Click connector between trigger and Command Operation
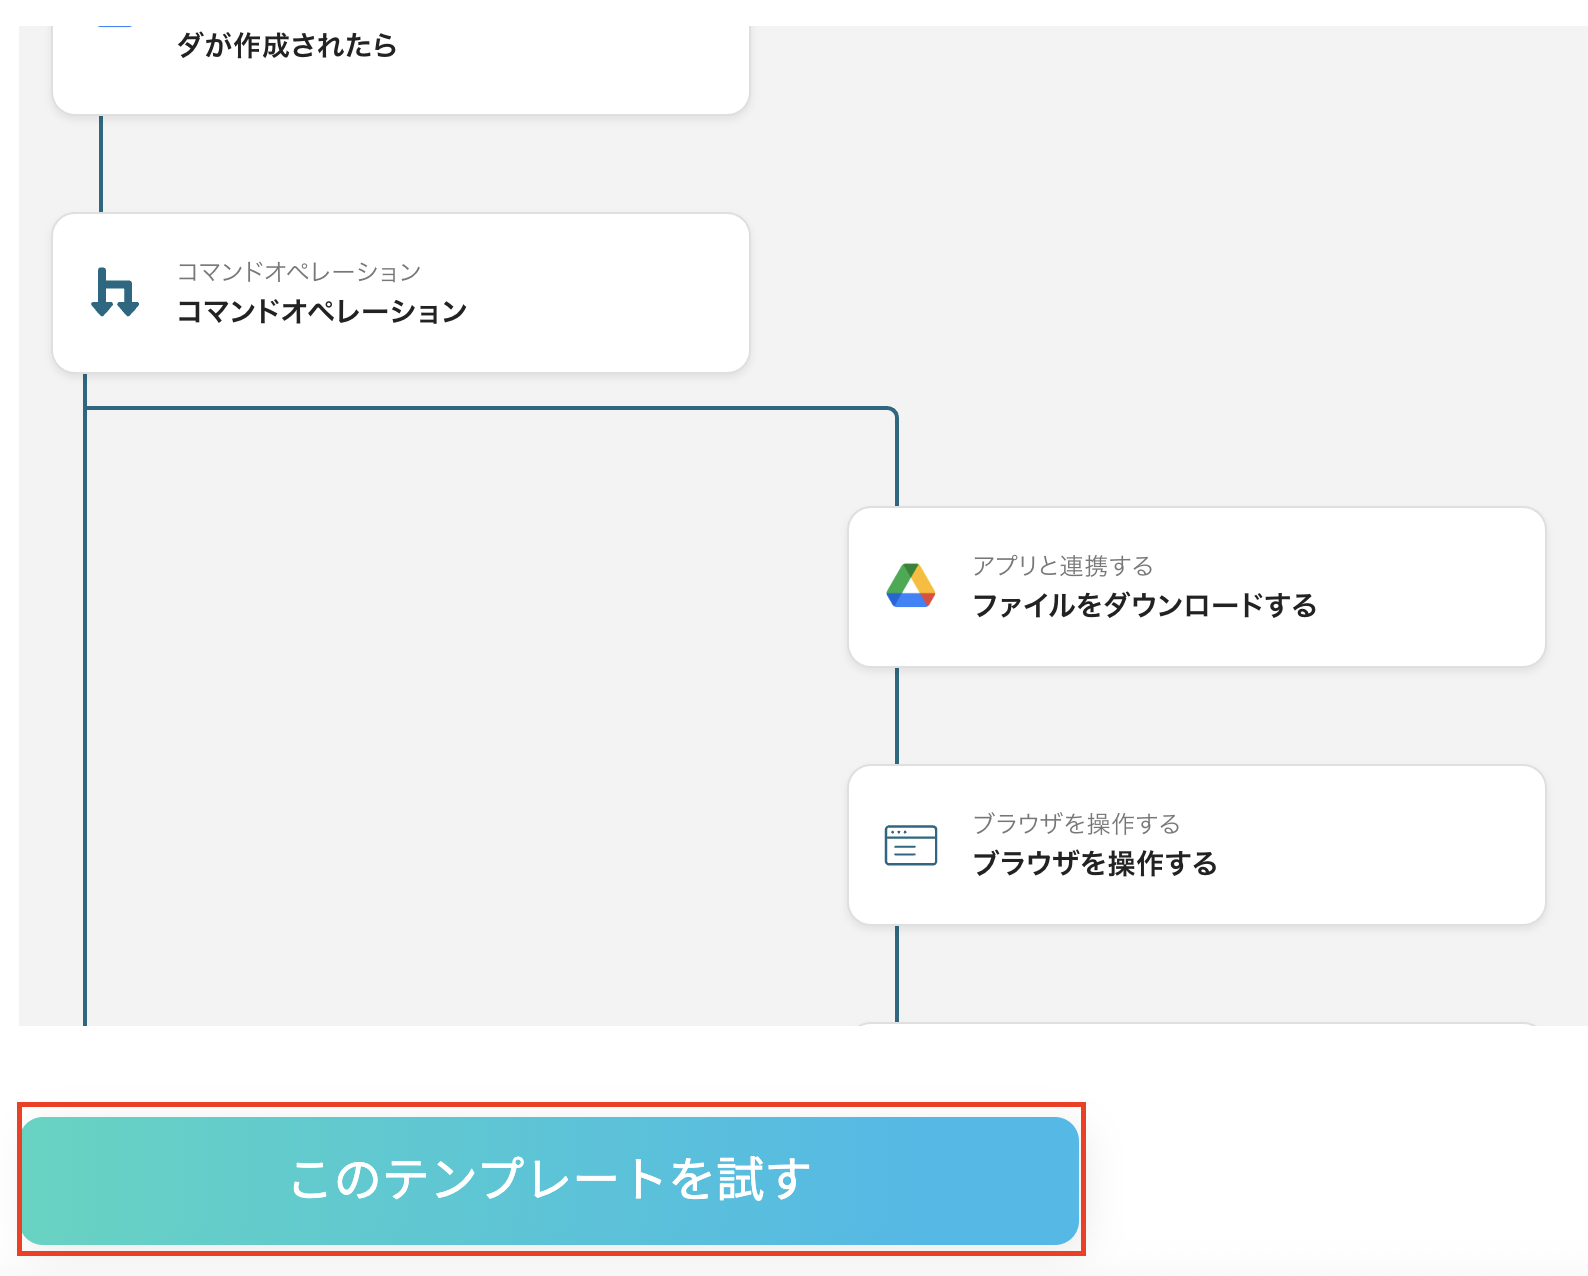 click(x=101, y=163)
